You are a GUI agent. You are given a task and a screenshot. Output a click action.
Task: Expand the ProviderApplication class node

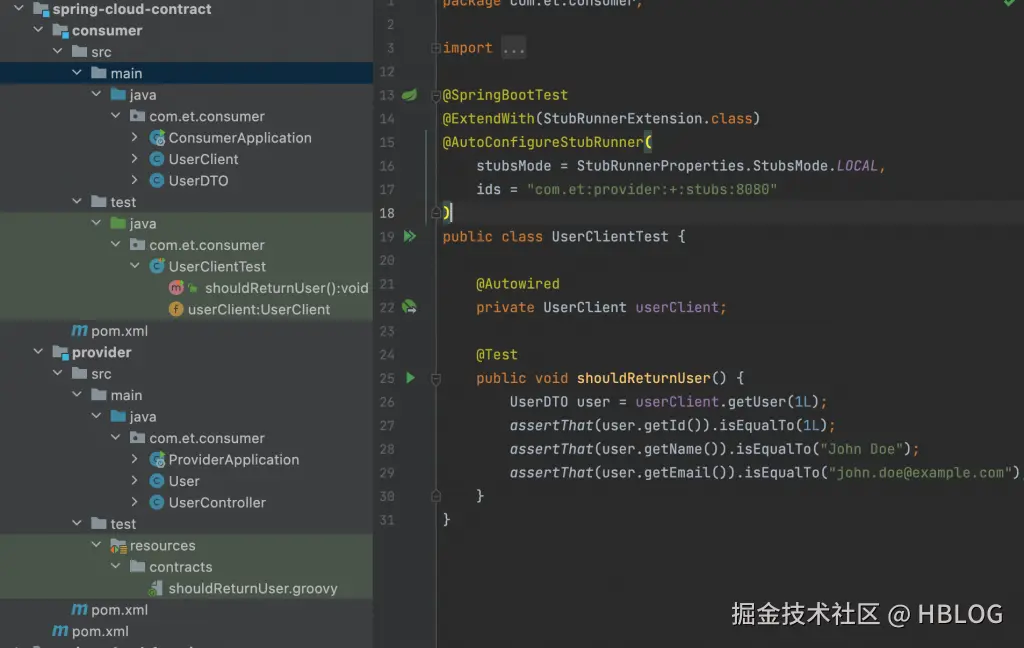tap(135, 459)
